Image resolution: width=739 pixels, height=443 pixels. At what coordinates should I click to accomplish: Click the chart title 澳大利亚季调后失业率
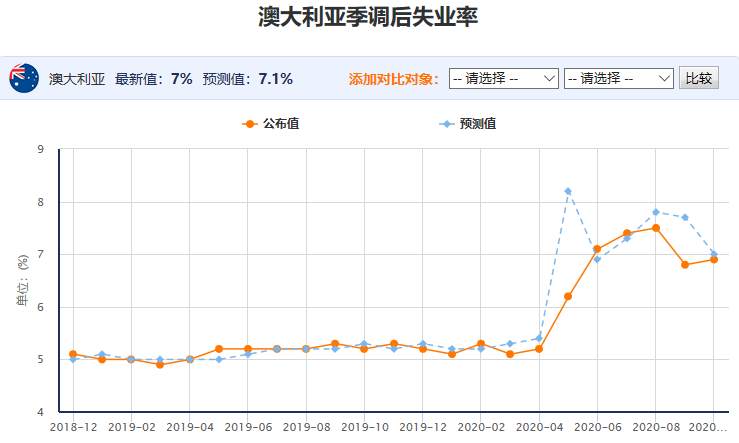pos(368,17)
